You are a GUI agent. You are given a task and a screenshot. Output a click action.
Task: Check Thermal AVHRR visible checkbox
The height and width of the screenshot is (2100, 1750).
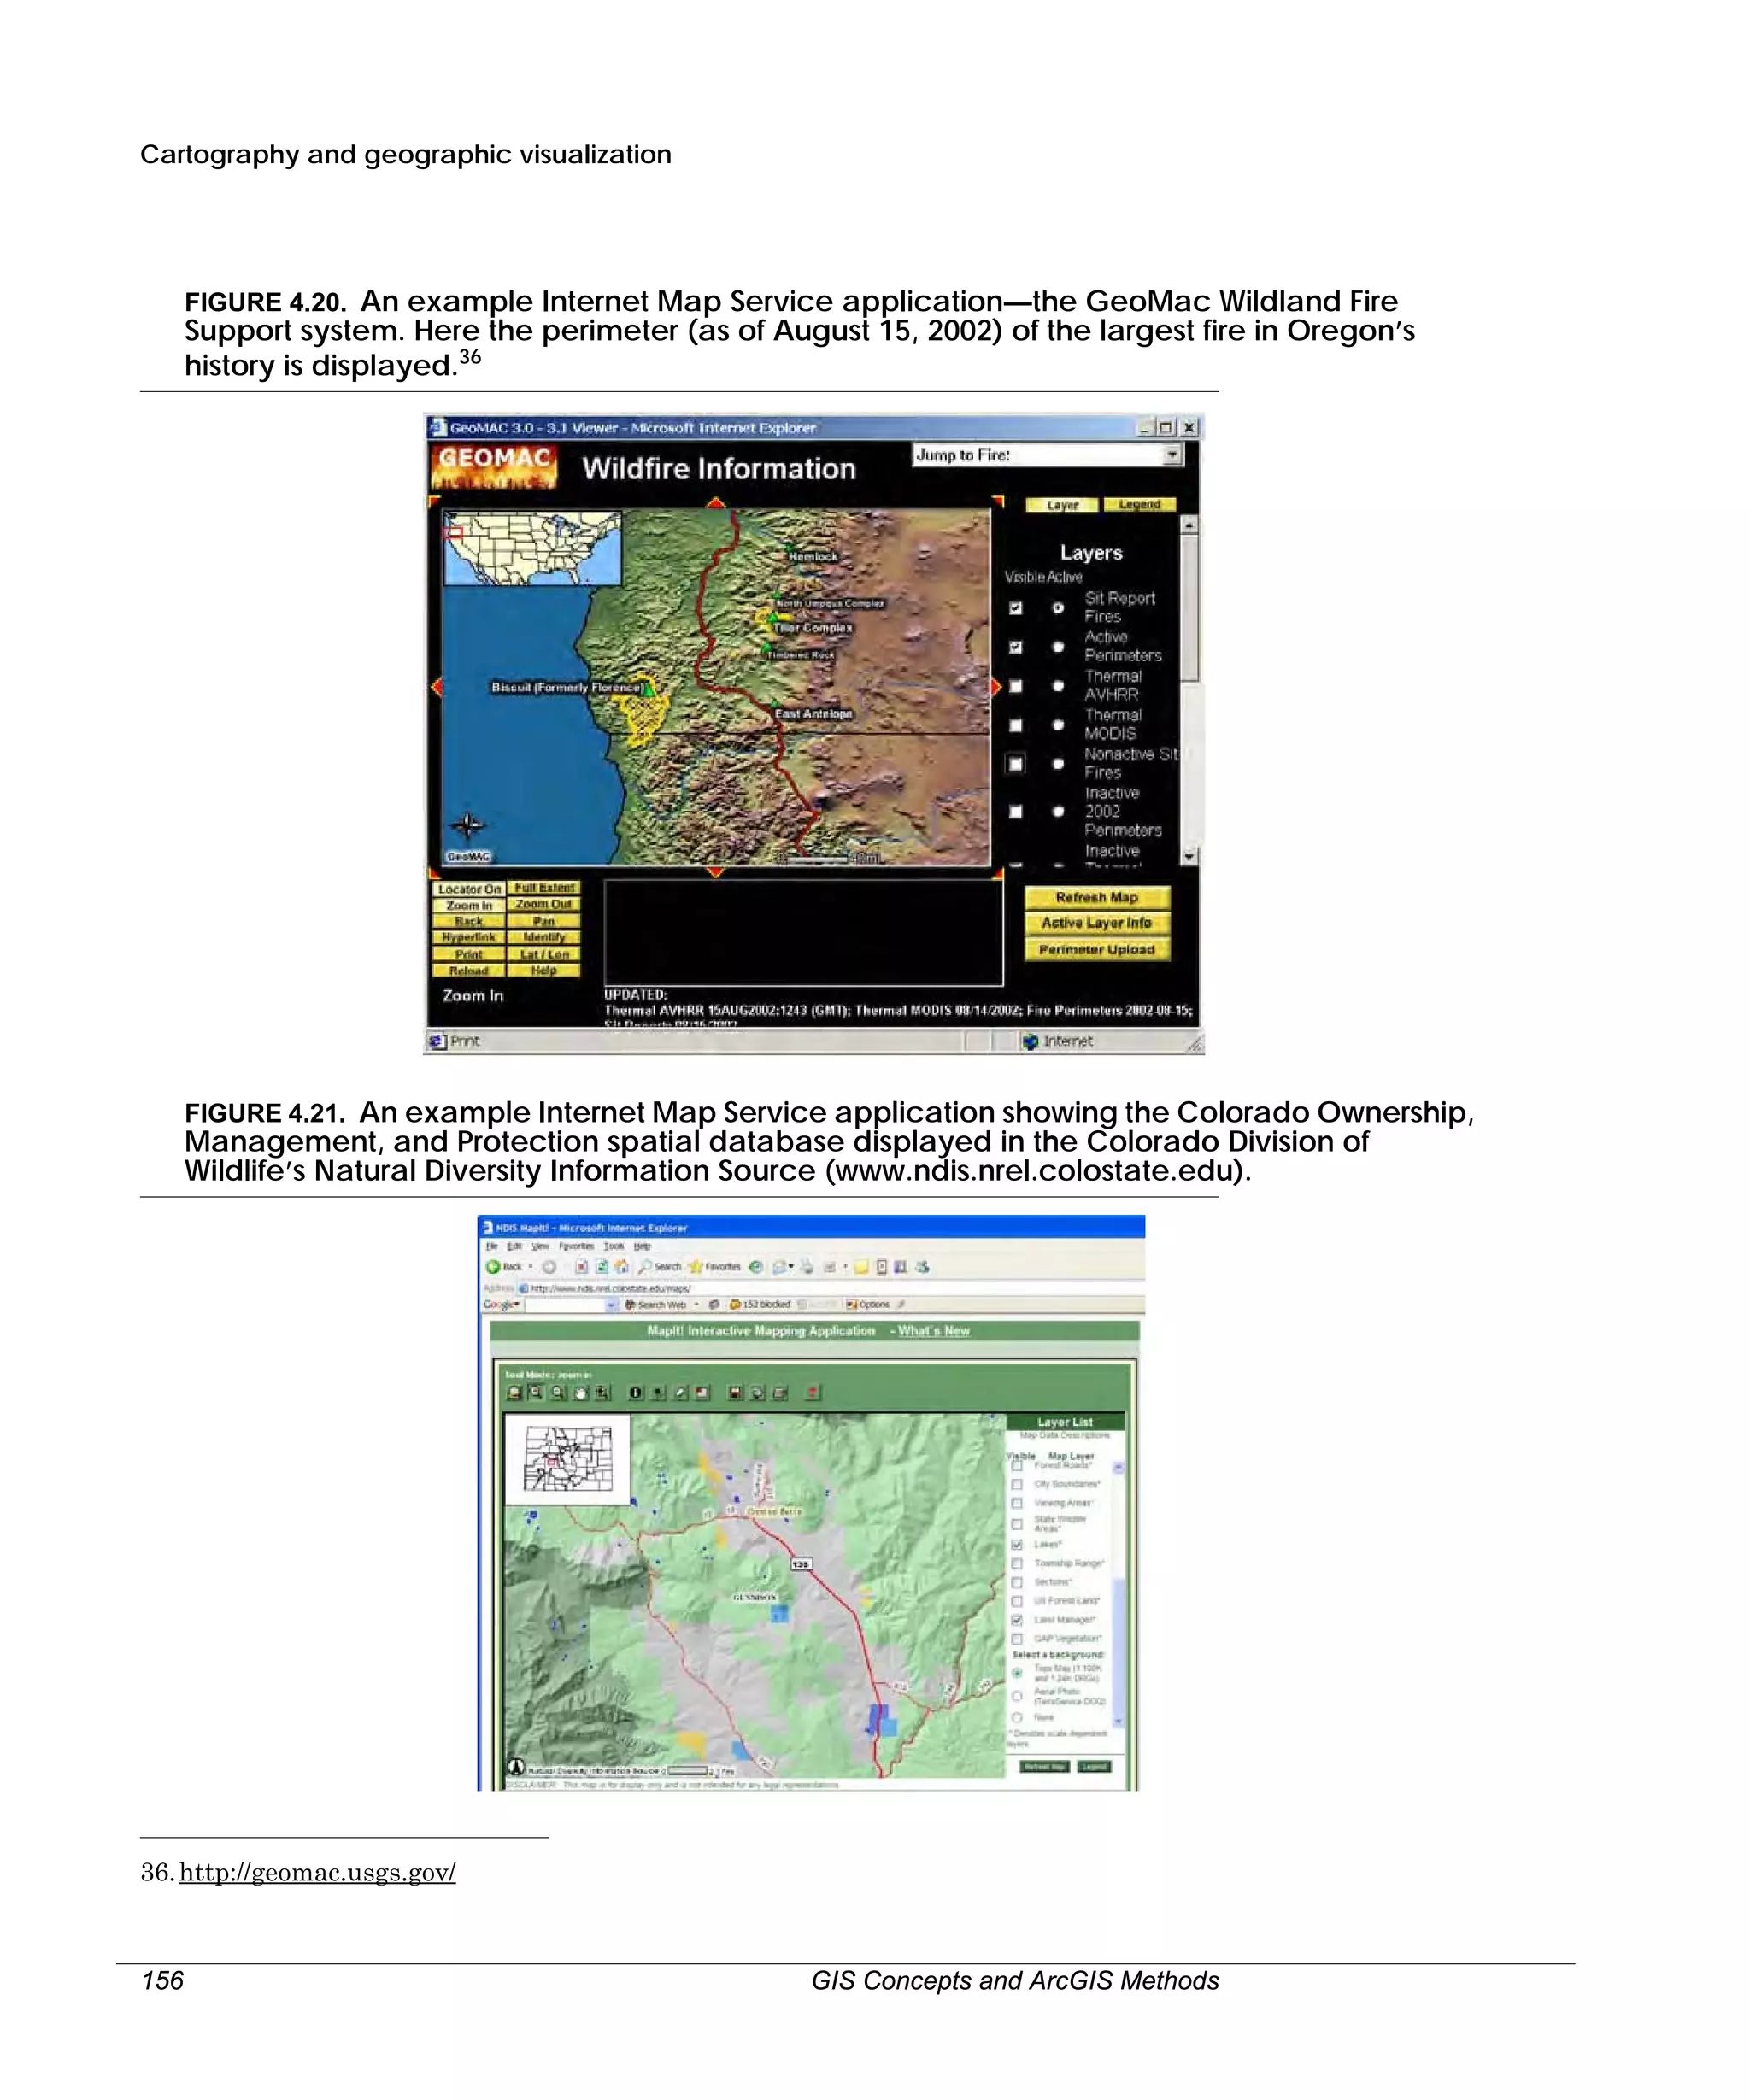click(x=1016, y=686)
